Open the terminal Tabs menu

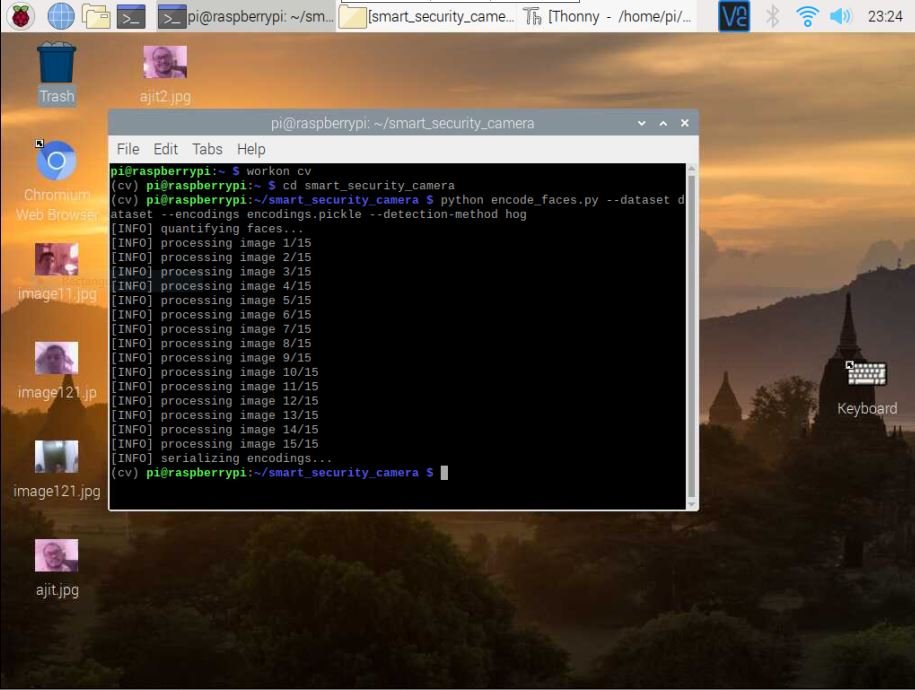click(x=207, y=149)
